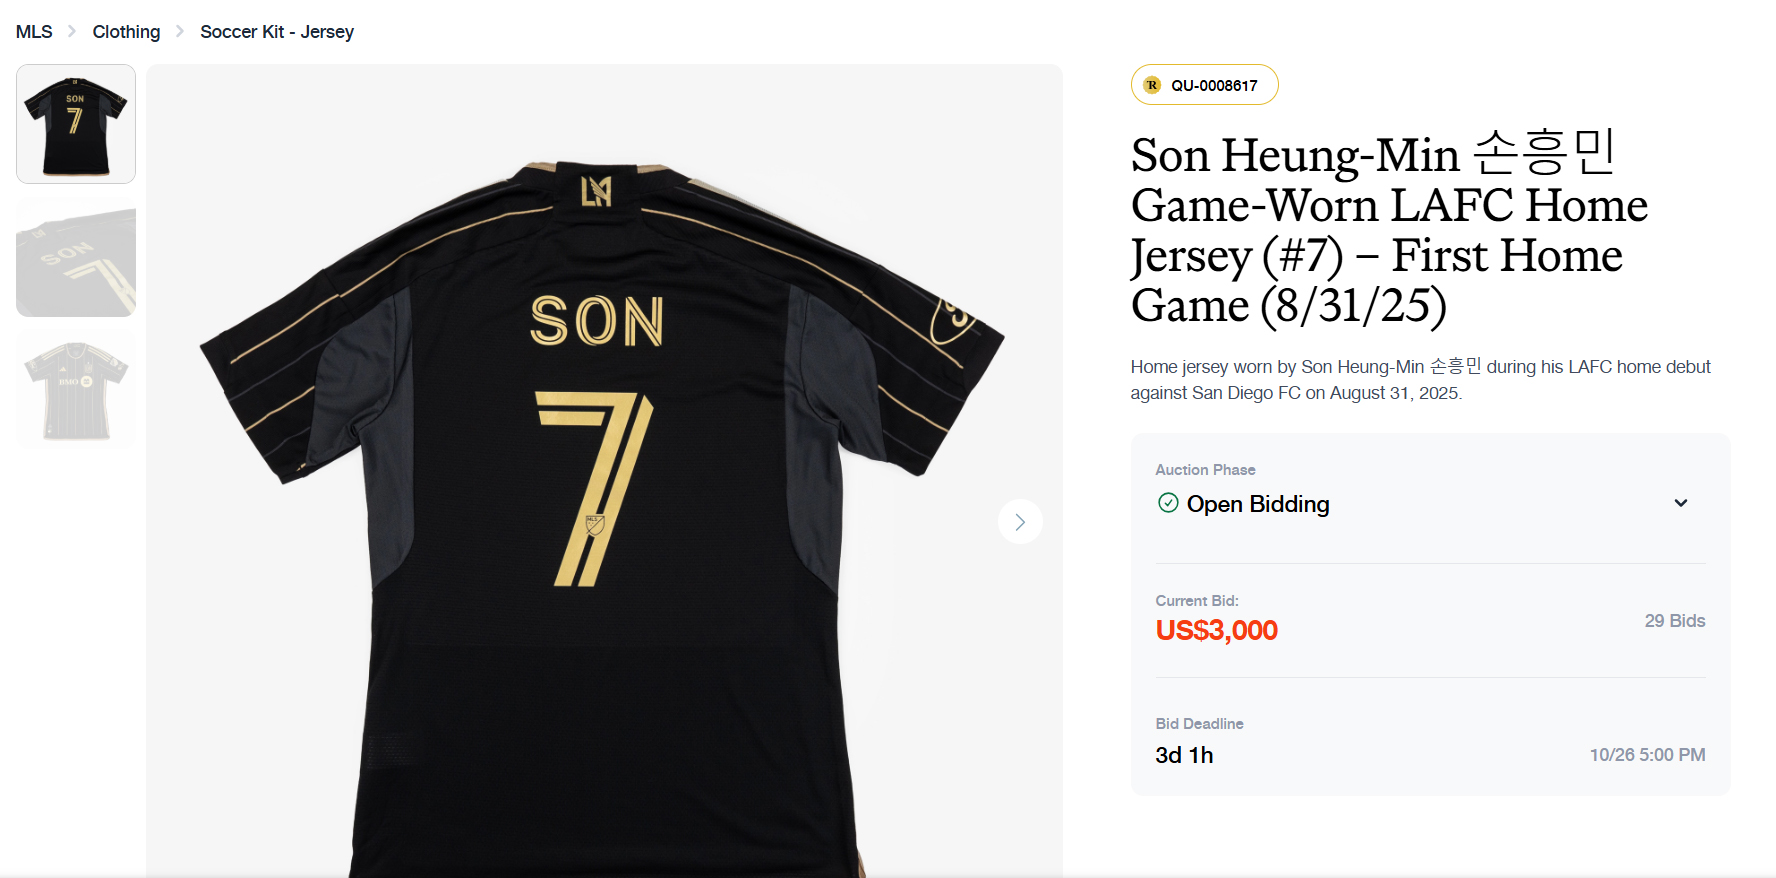Expand the Auction Phase section chevron
1776x878 pixels.
1681,503
